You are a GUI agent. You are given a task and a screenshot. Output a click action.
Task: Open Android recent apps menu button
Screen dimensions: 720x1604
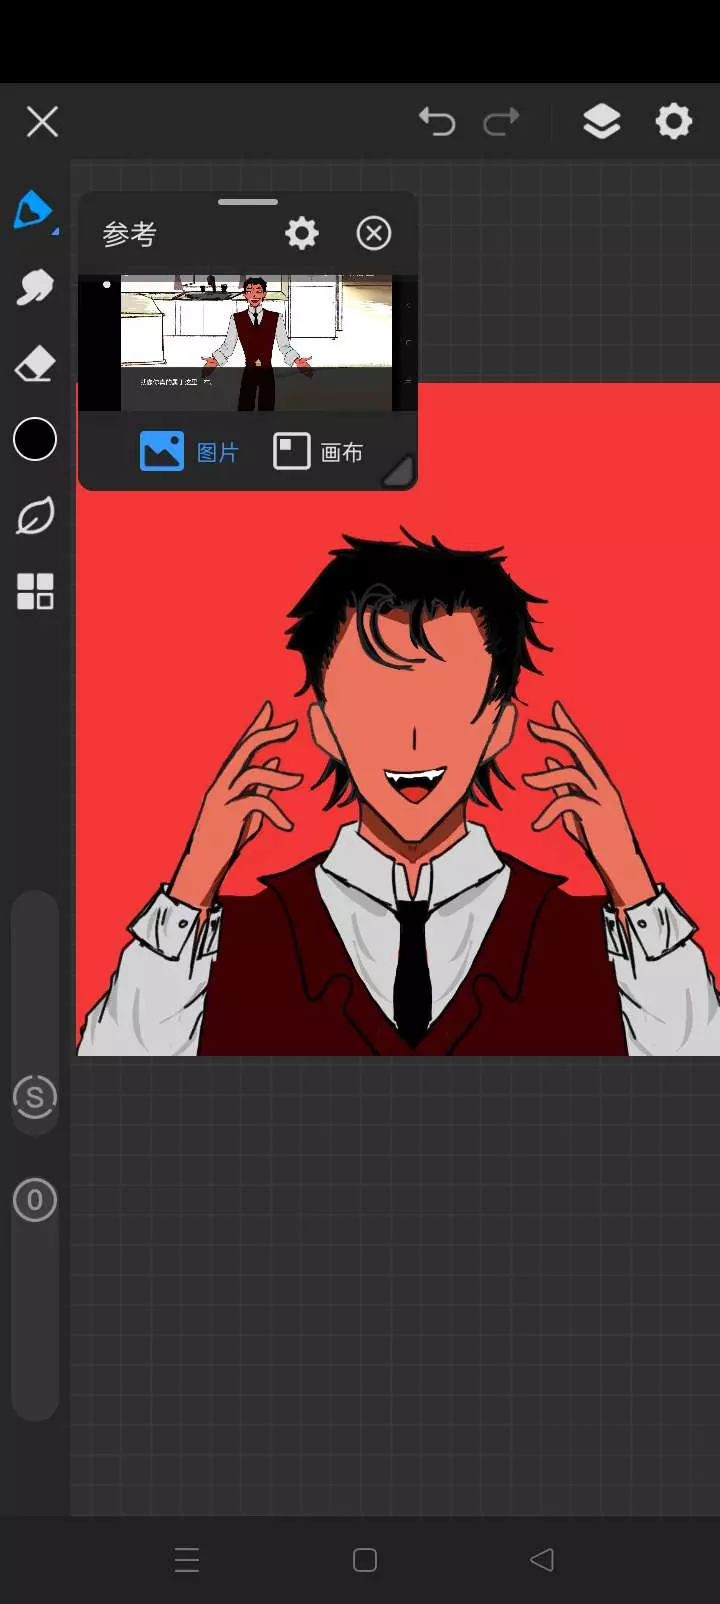coord(187,1560)
